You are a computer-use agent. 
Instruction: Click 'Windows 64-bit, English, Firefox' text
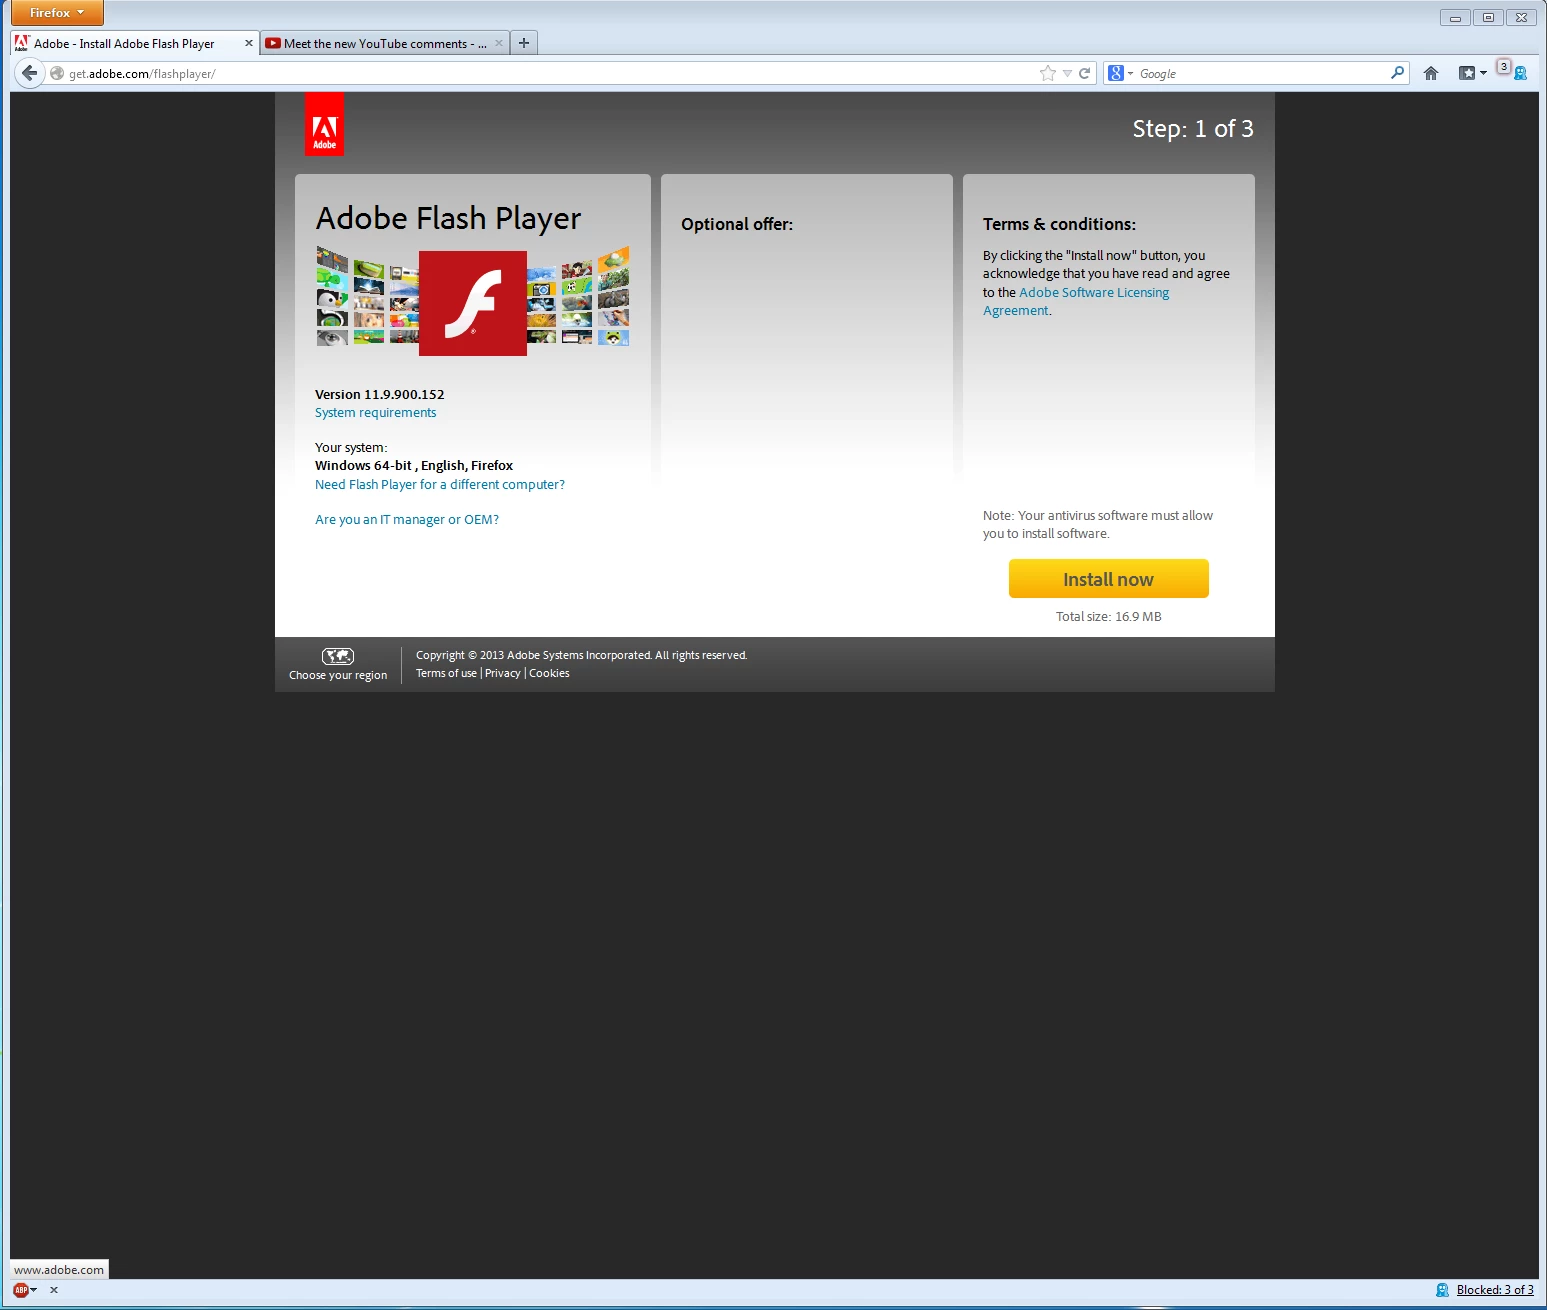click(x=413, y=466)
